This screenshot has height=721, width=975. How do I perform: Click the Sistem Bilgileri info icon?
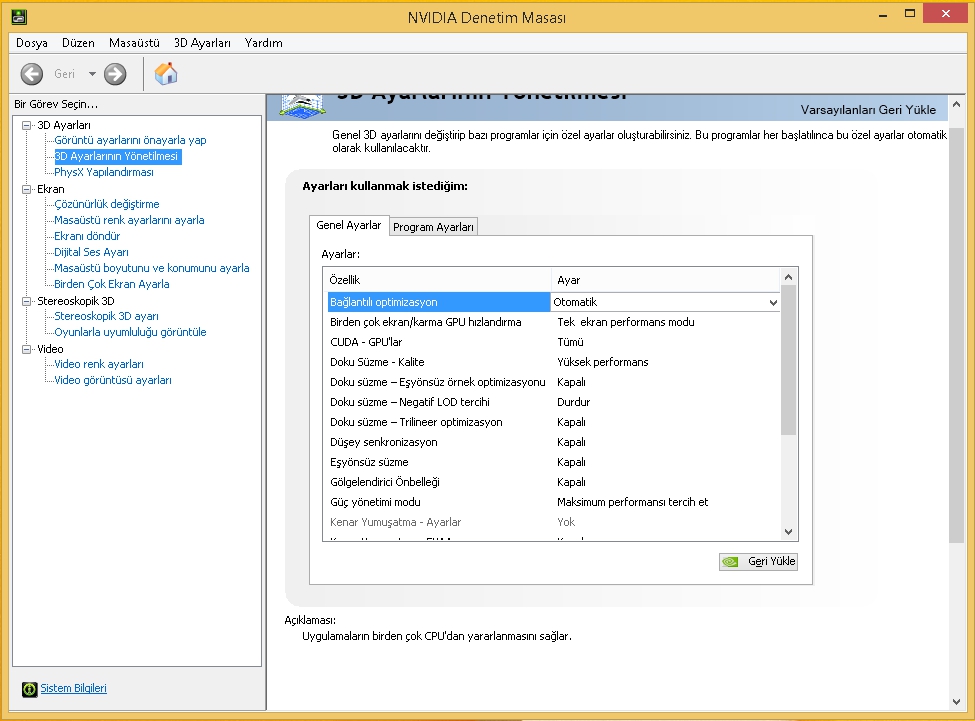click(29, 689)
